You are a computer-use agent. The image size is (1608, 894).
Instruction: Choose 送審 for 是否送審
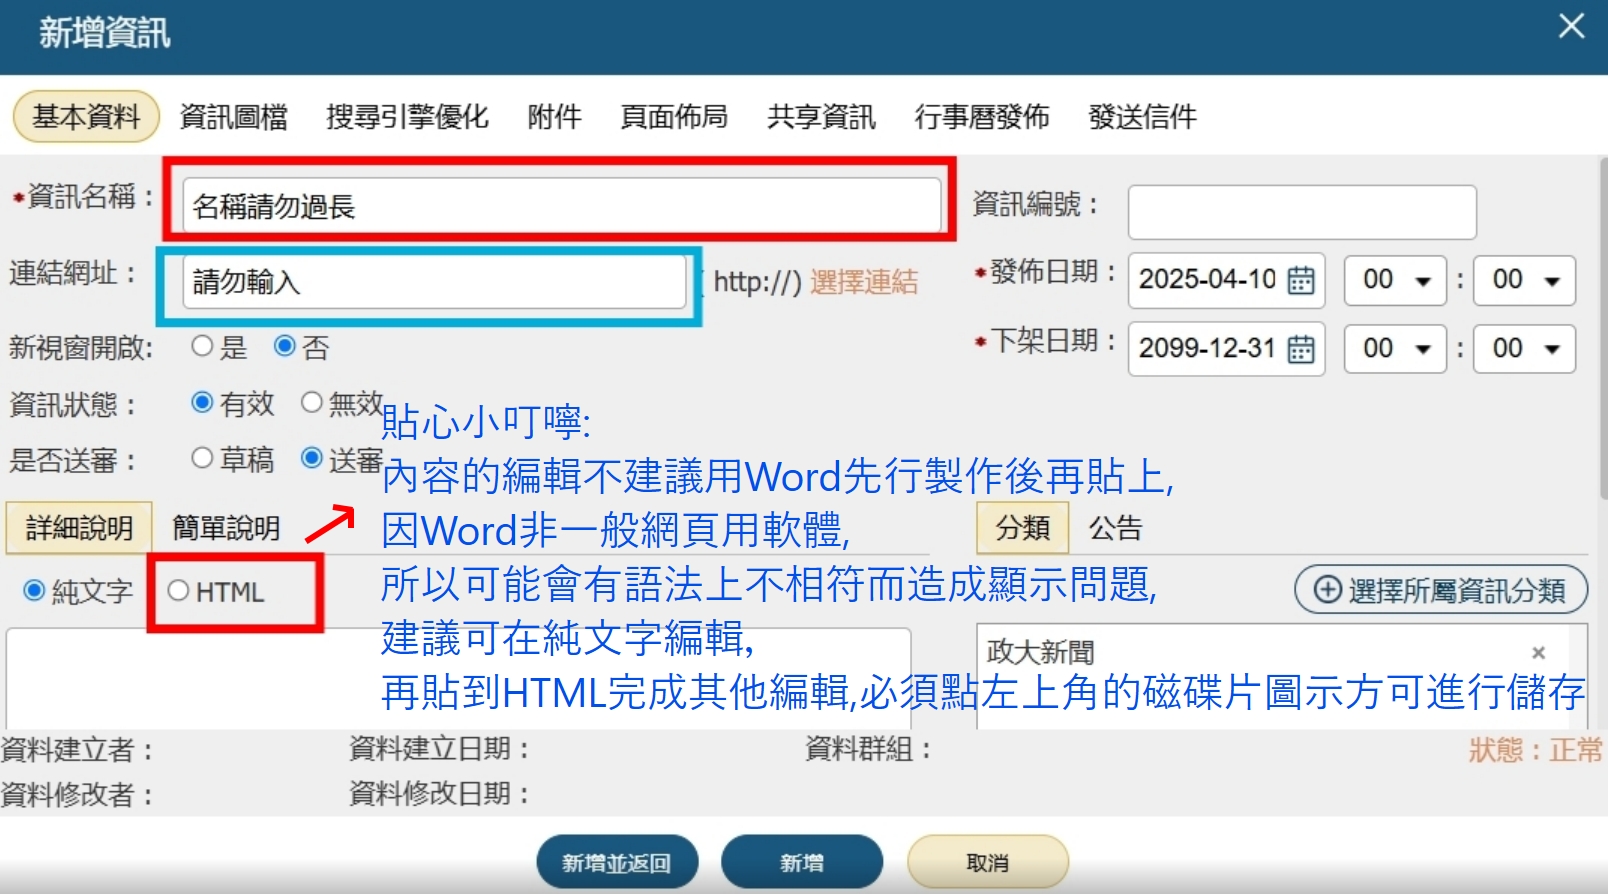pyautogui.click(x=312, y=458)
